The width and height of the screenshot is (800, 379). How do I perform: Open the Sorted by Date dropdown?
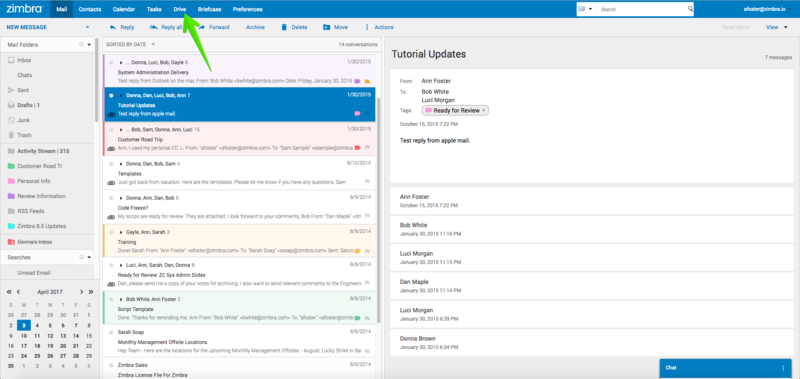(131, 44)
